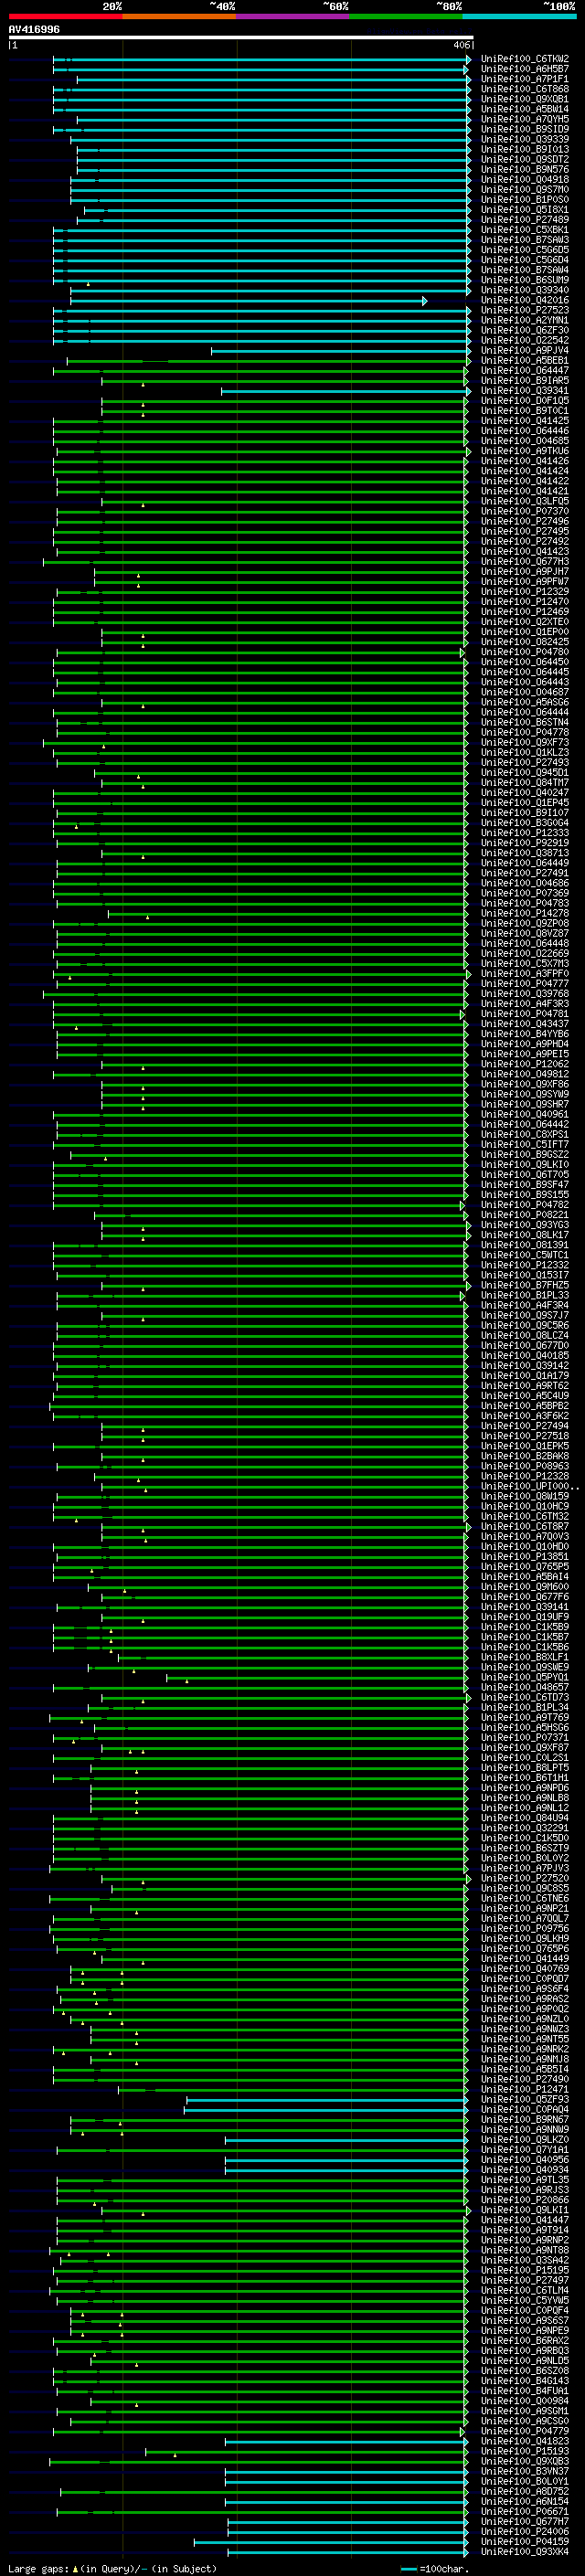Click the shorter cyan bar for Q42016
The image size is (585, 2576).
249,301
